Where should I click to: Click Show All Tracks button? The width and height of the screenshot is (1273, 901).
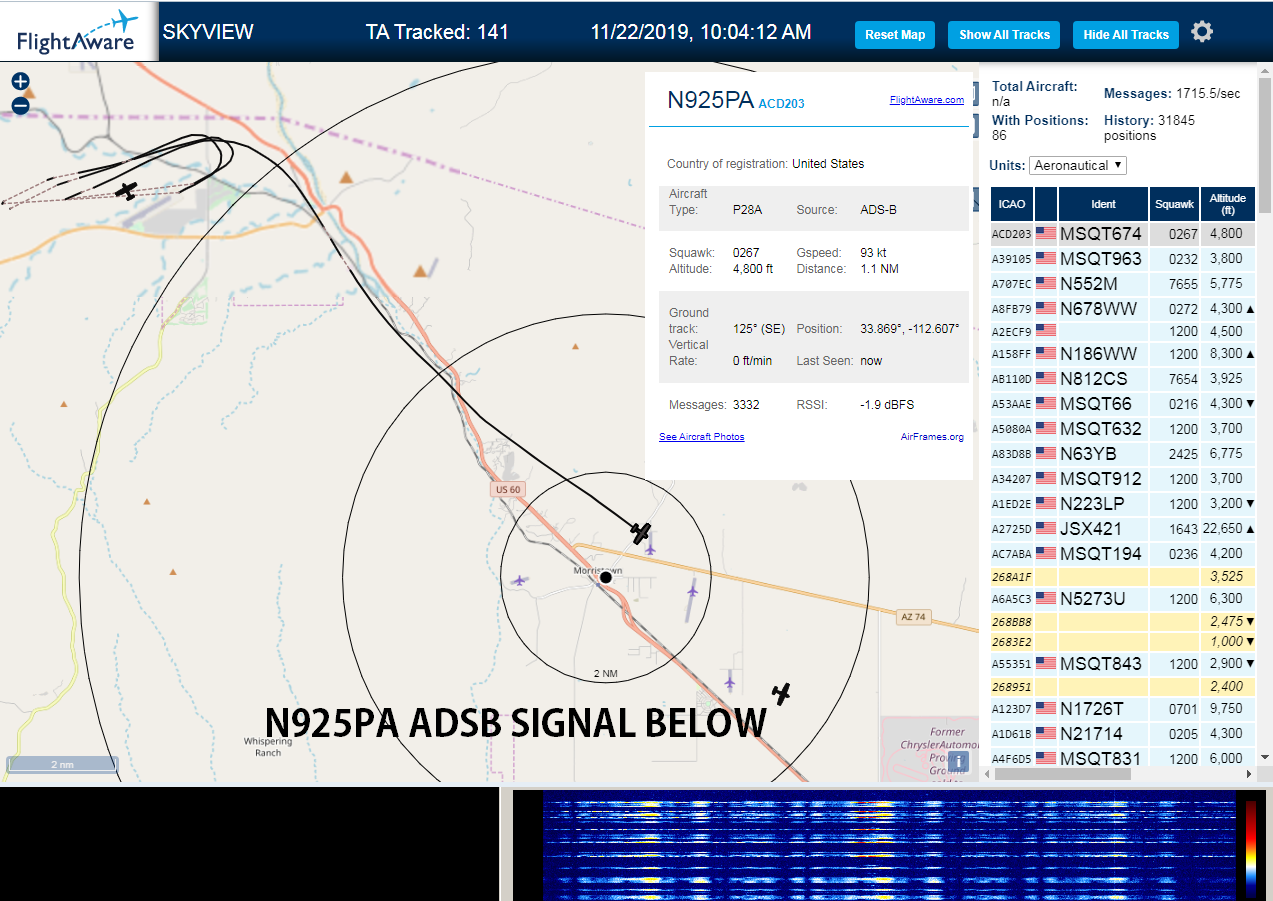(1004, 35)
